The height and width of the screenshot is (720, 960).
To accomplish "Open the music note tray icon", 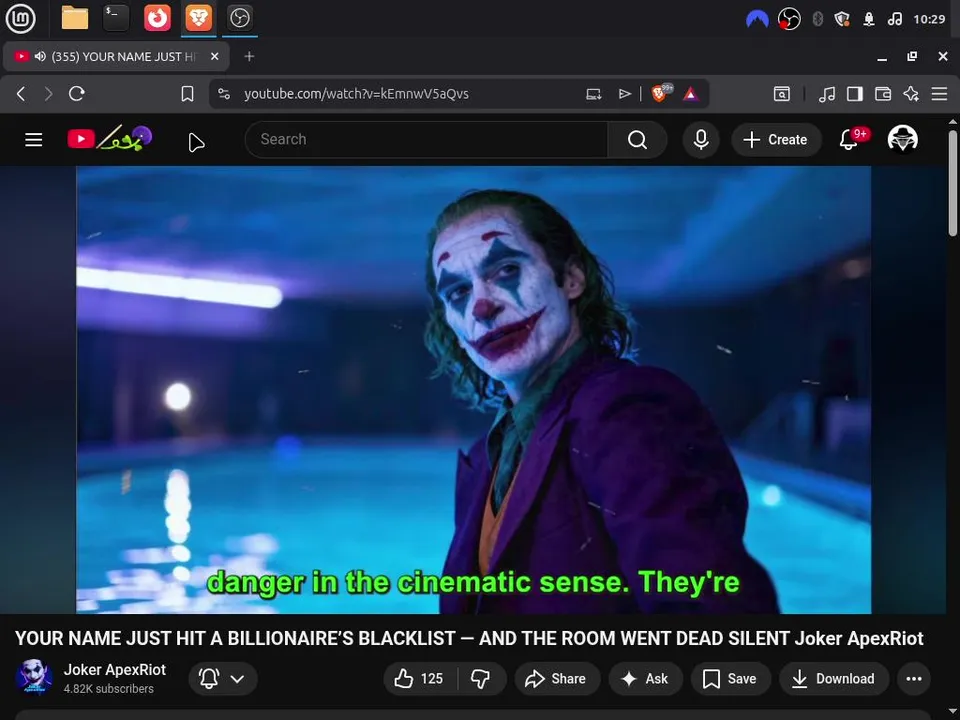I will pos(894,19).
